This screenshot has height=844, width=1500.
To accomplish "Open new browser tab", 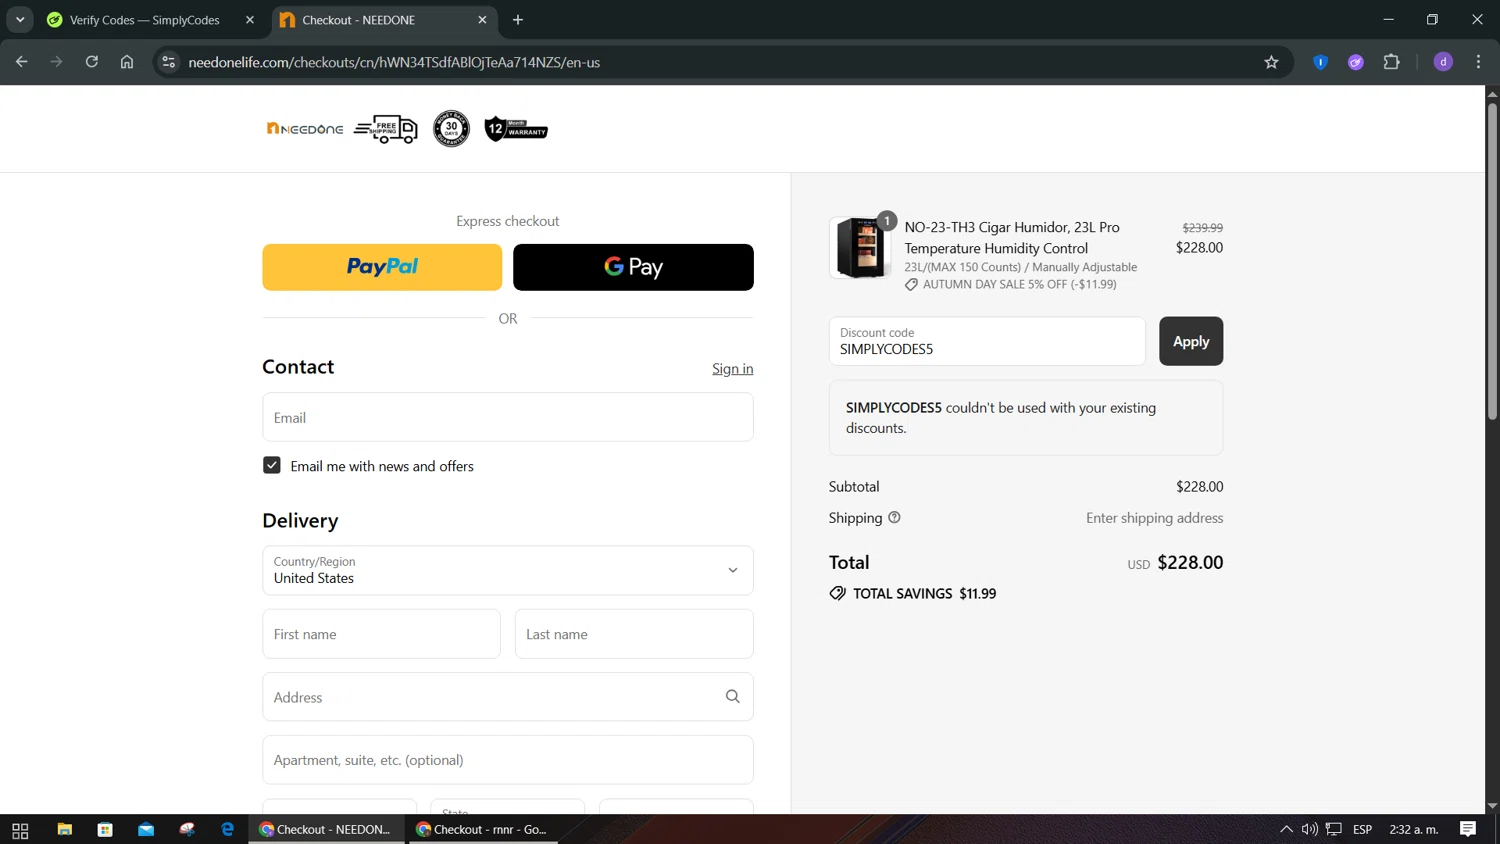I will click(517, 20).
